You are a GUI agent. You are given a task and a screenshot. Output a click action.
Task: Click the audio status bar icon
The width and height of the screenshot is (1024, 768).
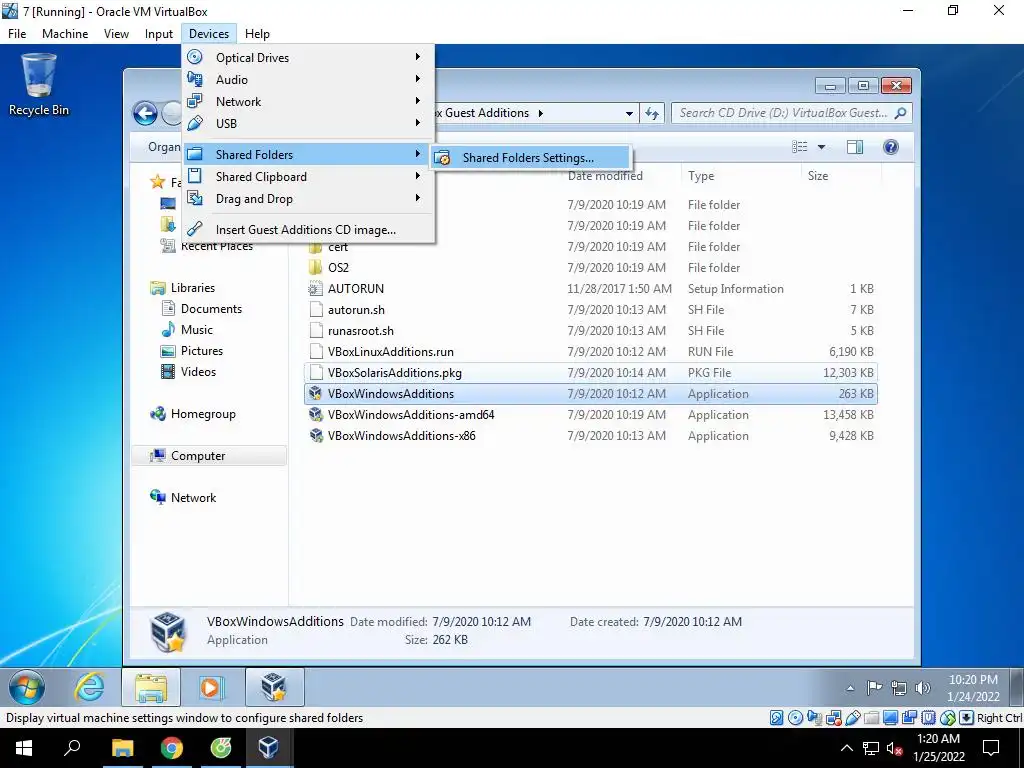click(814, 718)
